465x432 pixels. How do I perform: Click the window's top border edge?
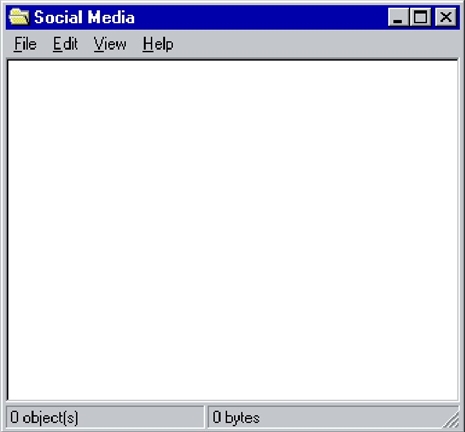coord(232,2)
